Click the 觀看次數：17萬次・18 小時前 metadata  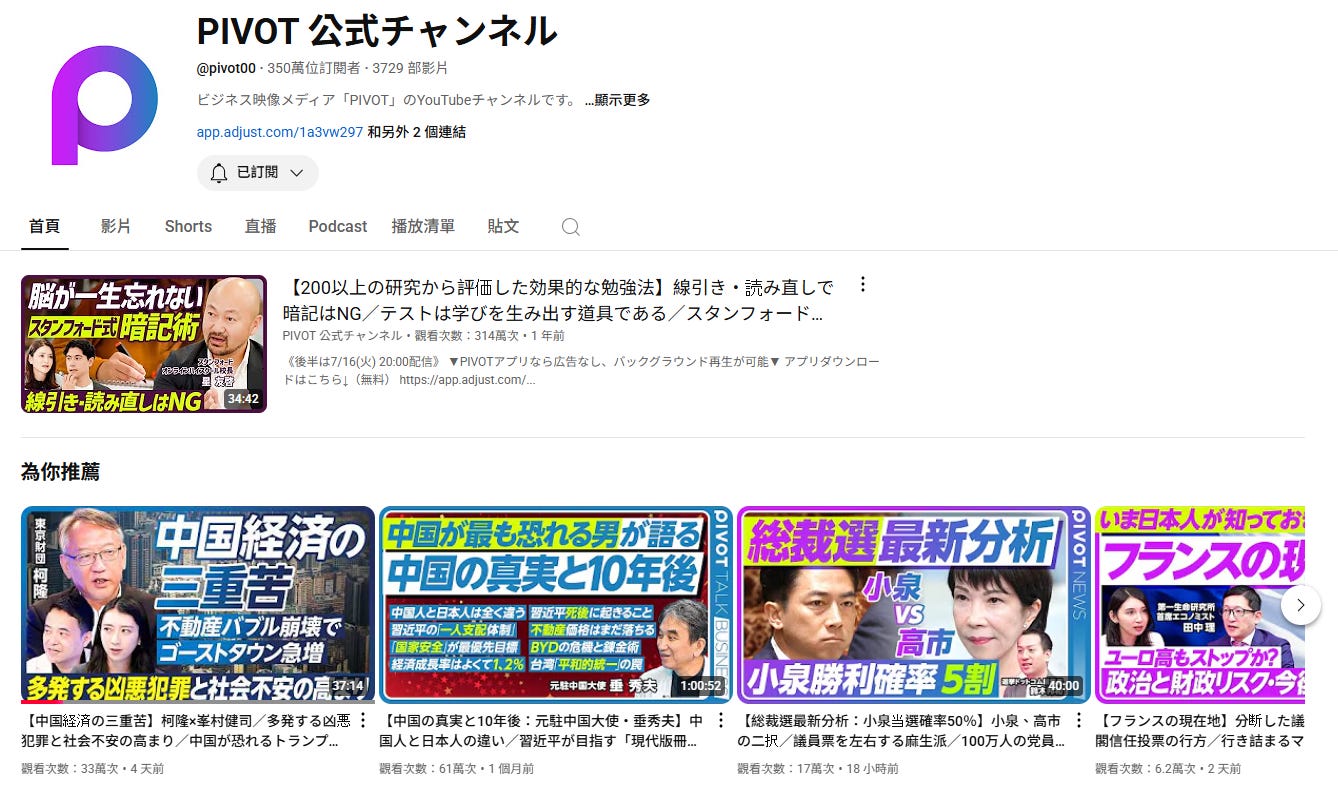(818, 769)
